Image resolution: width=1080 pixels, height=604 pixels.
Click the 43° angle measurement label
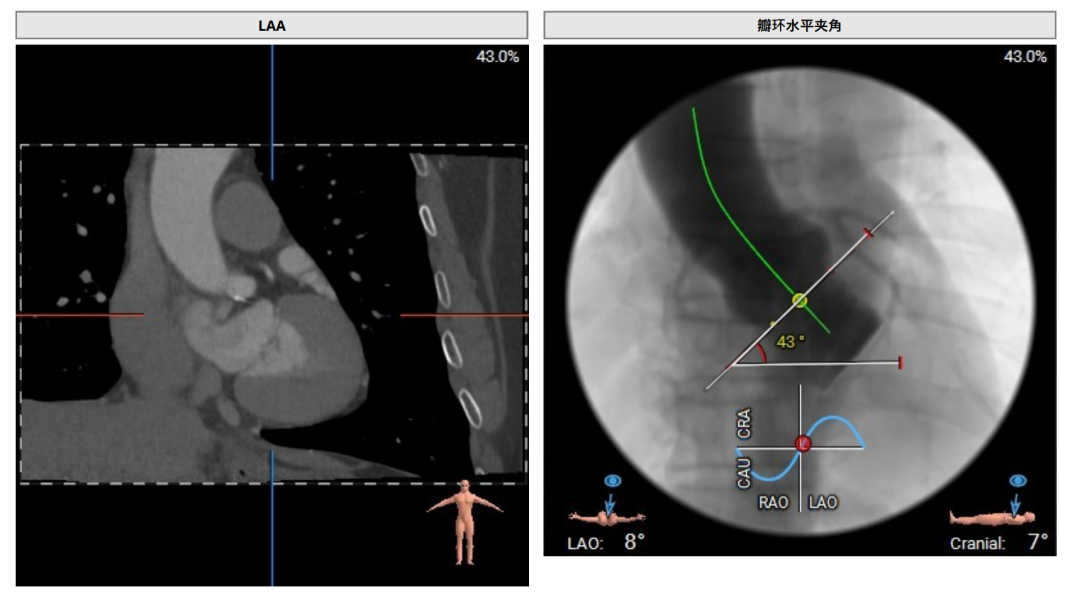pos(790,342)
